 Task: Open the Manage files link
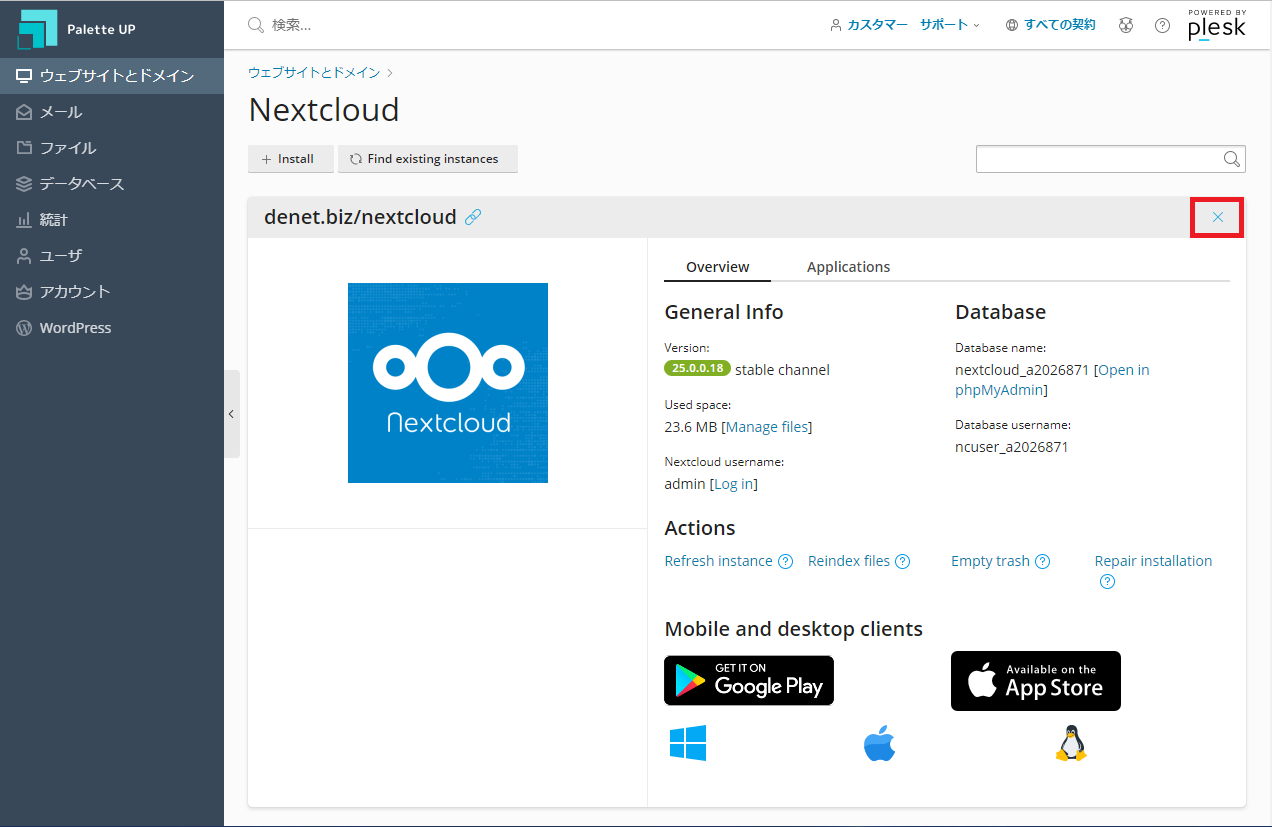767,427
